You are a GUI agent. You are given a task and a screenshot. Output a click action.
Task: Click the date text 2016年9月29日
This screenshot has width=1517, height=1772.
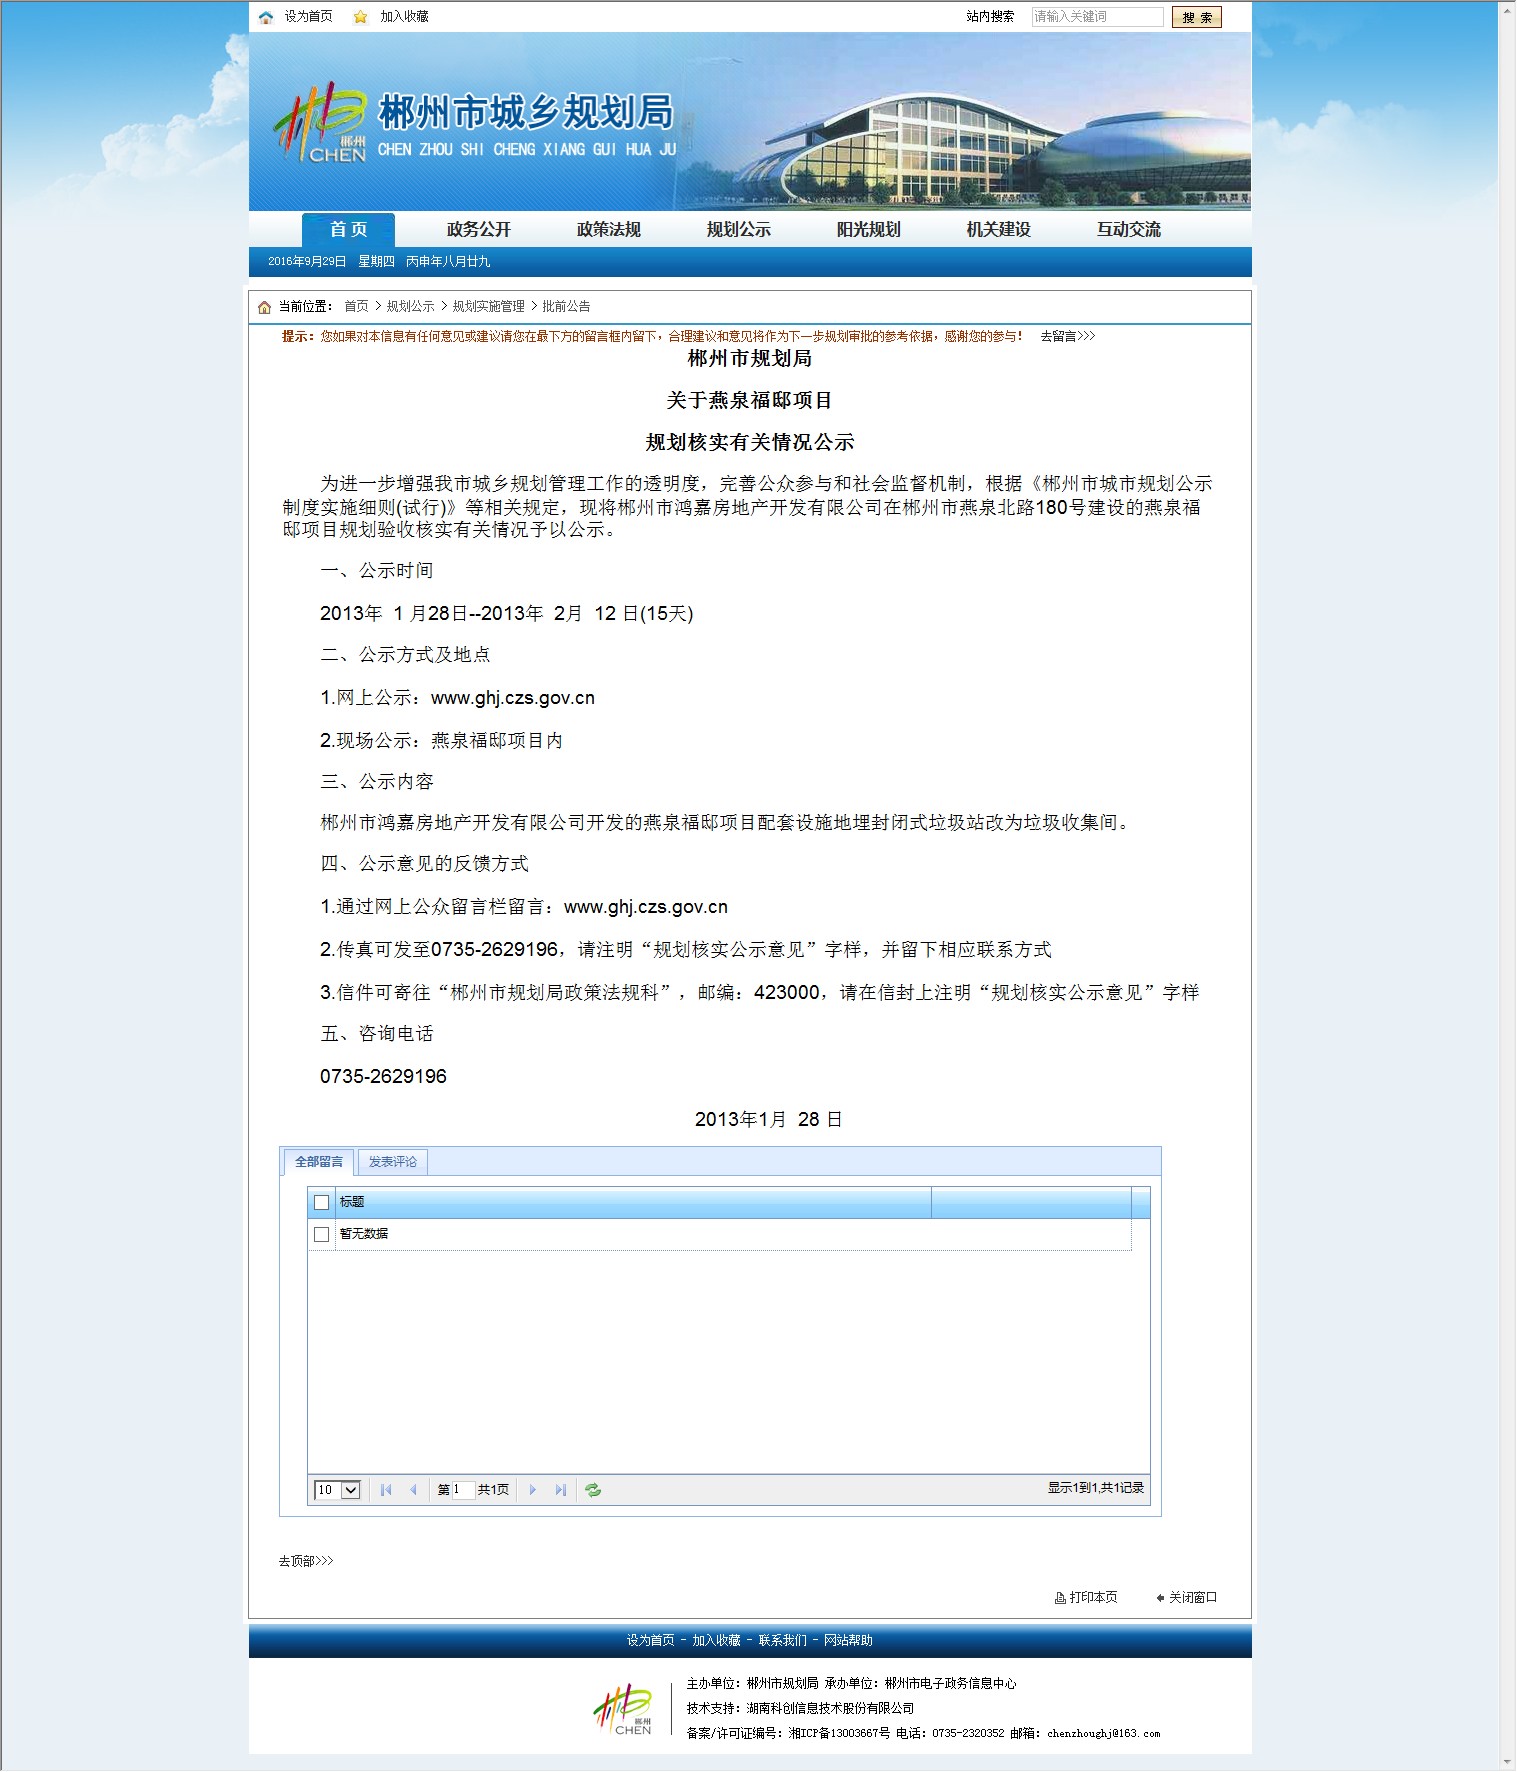[307, 262]
